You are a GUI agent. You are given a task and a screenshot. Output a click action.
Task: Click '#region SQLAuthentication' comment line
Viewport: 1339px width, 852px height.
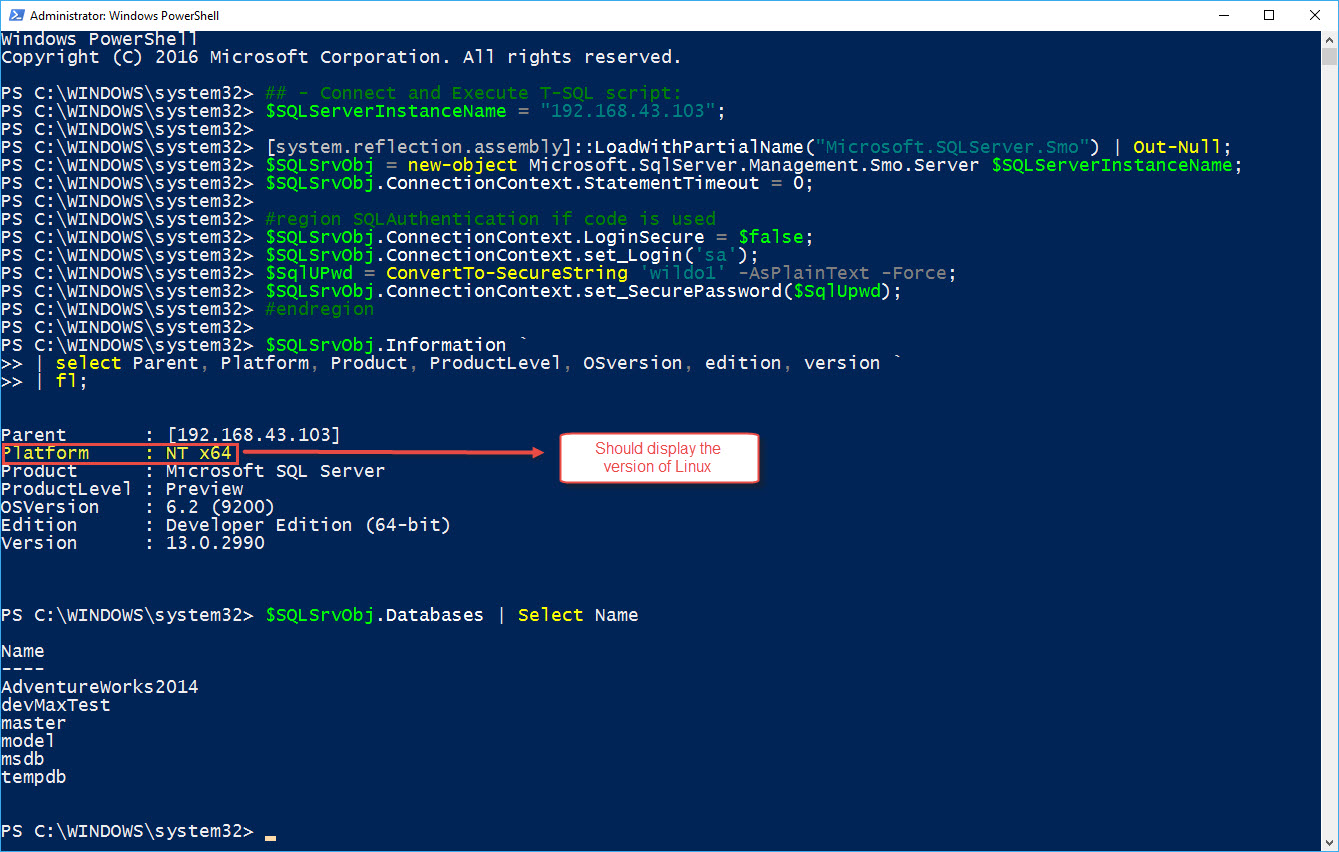coord(490,219)
